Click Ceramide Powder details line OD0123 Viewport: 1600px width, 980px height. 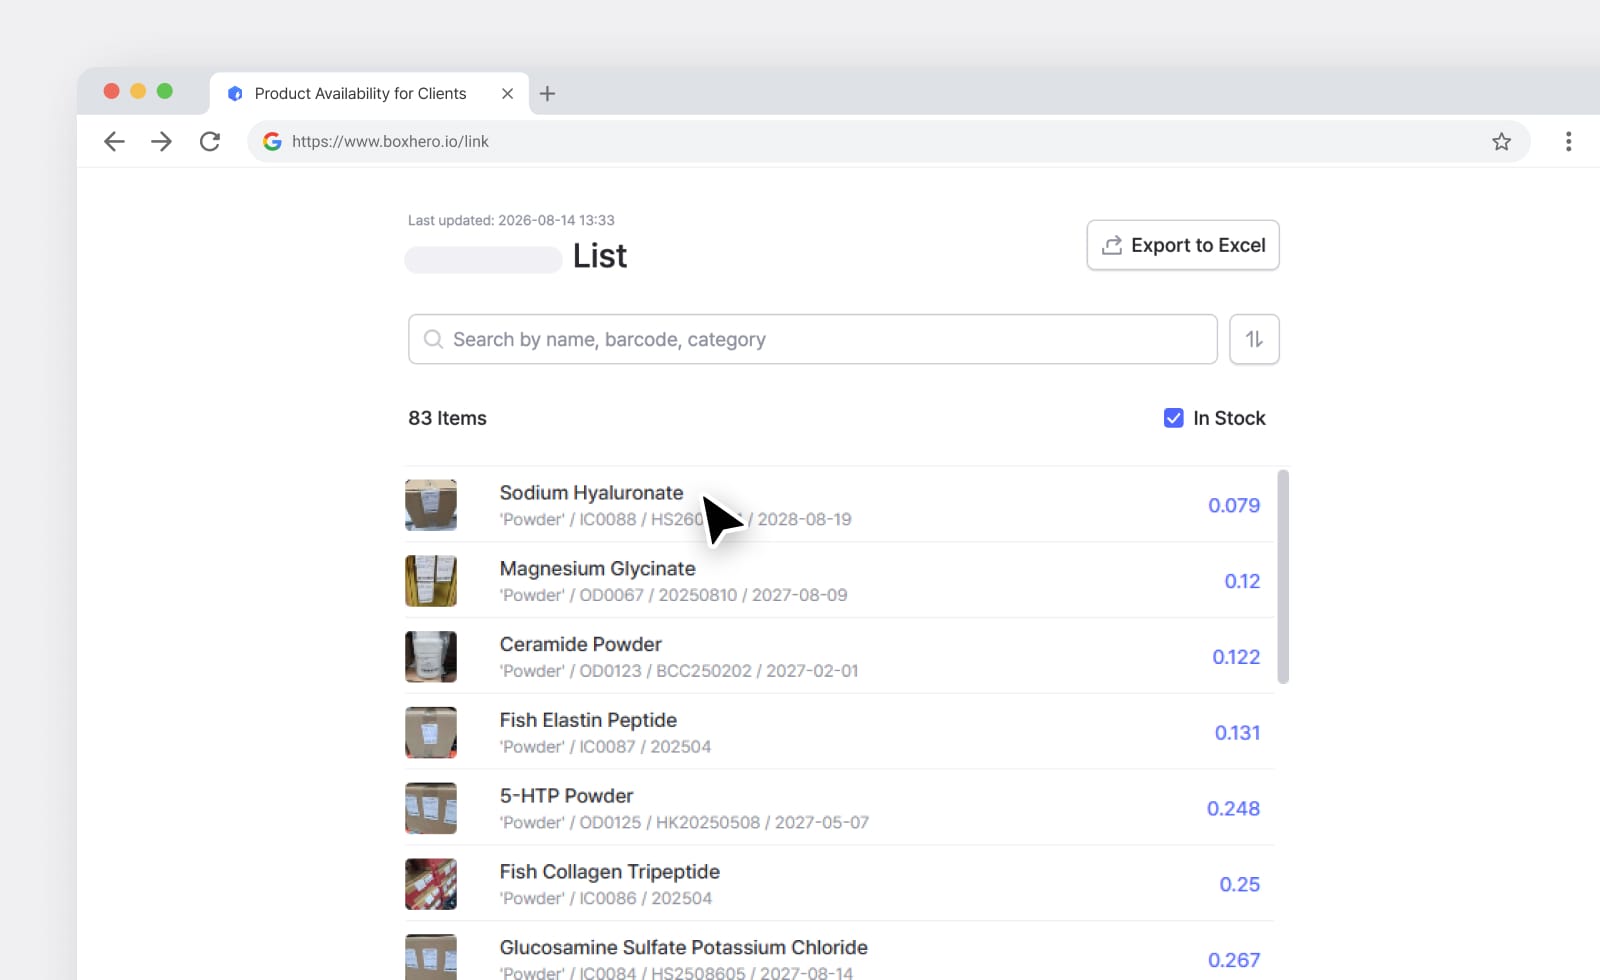pos(679,671)
